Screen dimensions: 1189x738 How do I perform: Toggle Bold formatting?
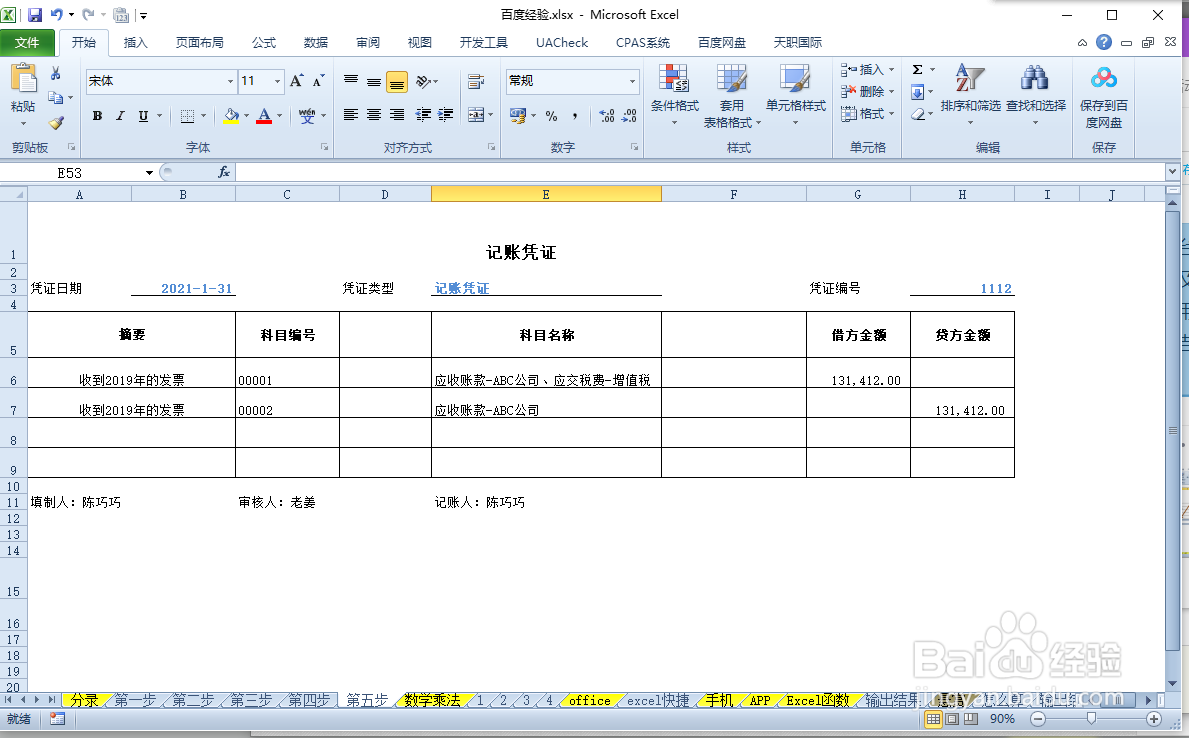[97, 116]
